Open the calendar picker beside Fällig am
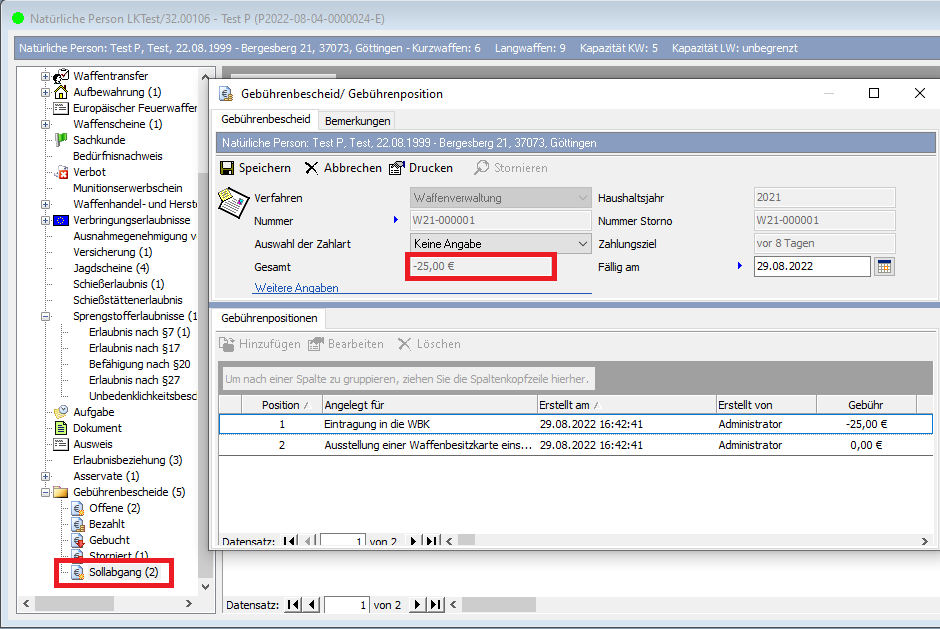940x629 pixels. tap(883, 266)
